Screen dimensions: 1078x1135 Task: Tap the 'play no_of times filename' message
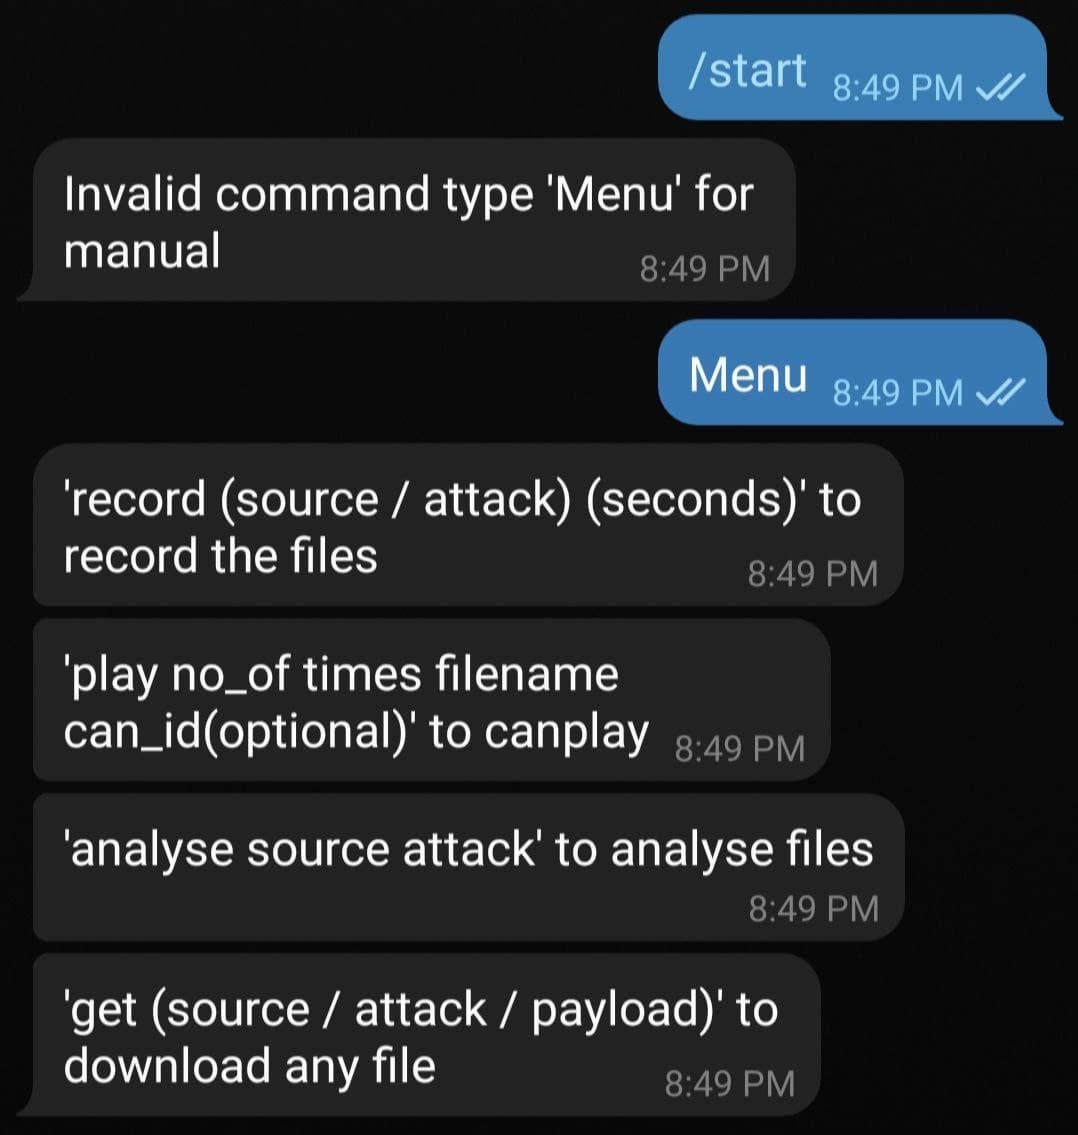tap(431, 700)
